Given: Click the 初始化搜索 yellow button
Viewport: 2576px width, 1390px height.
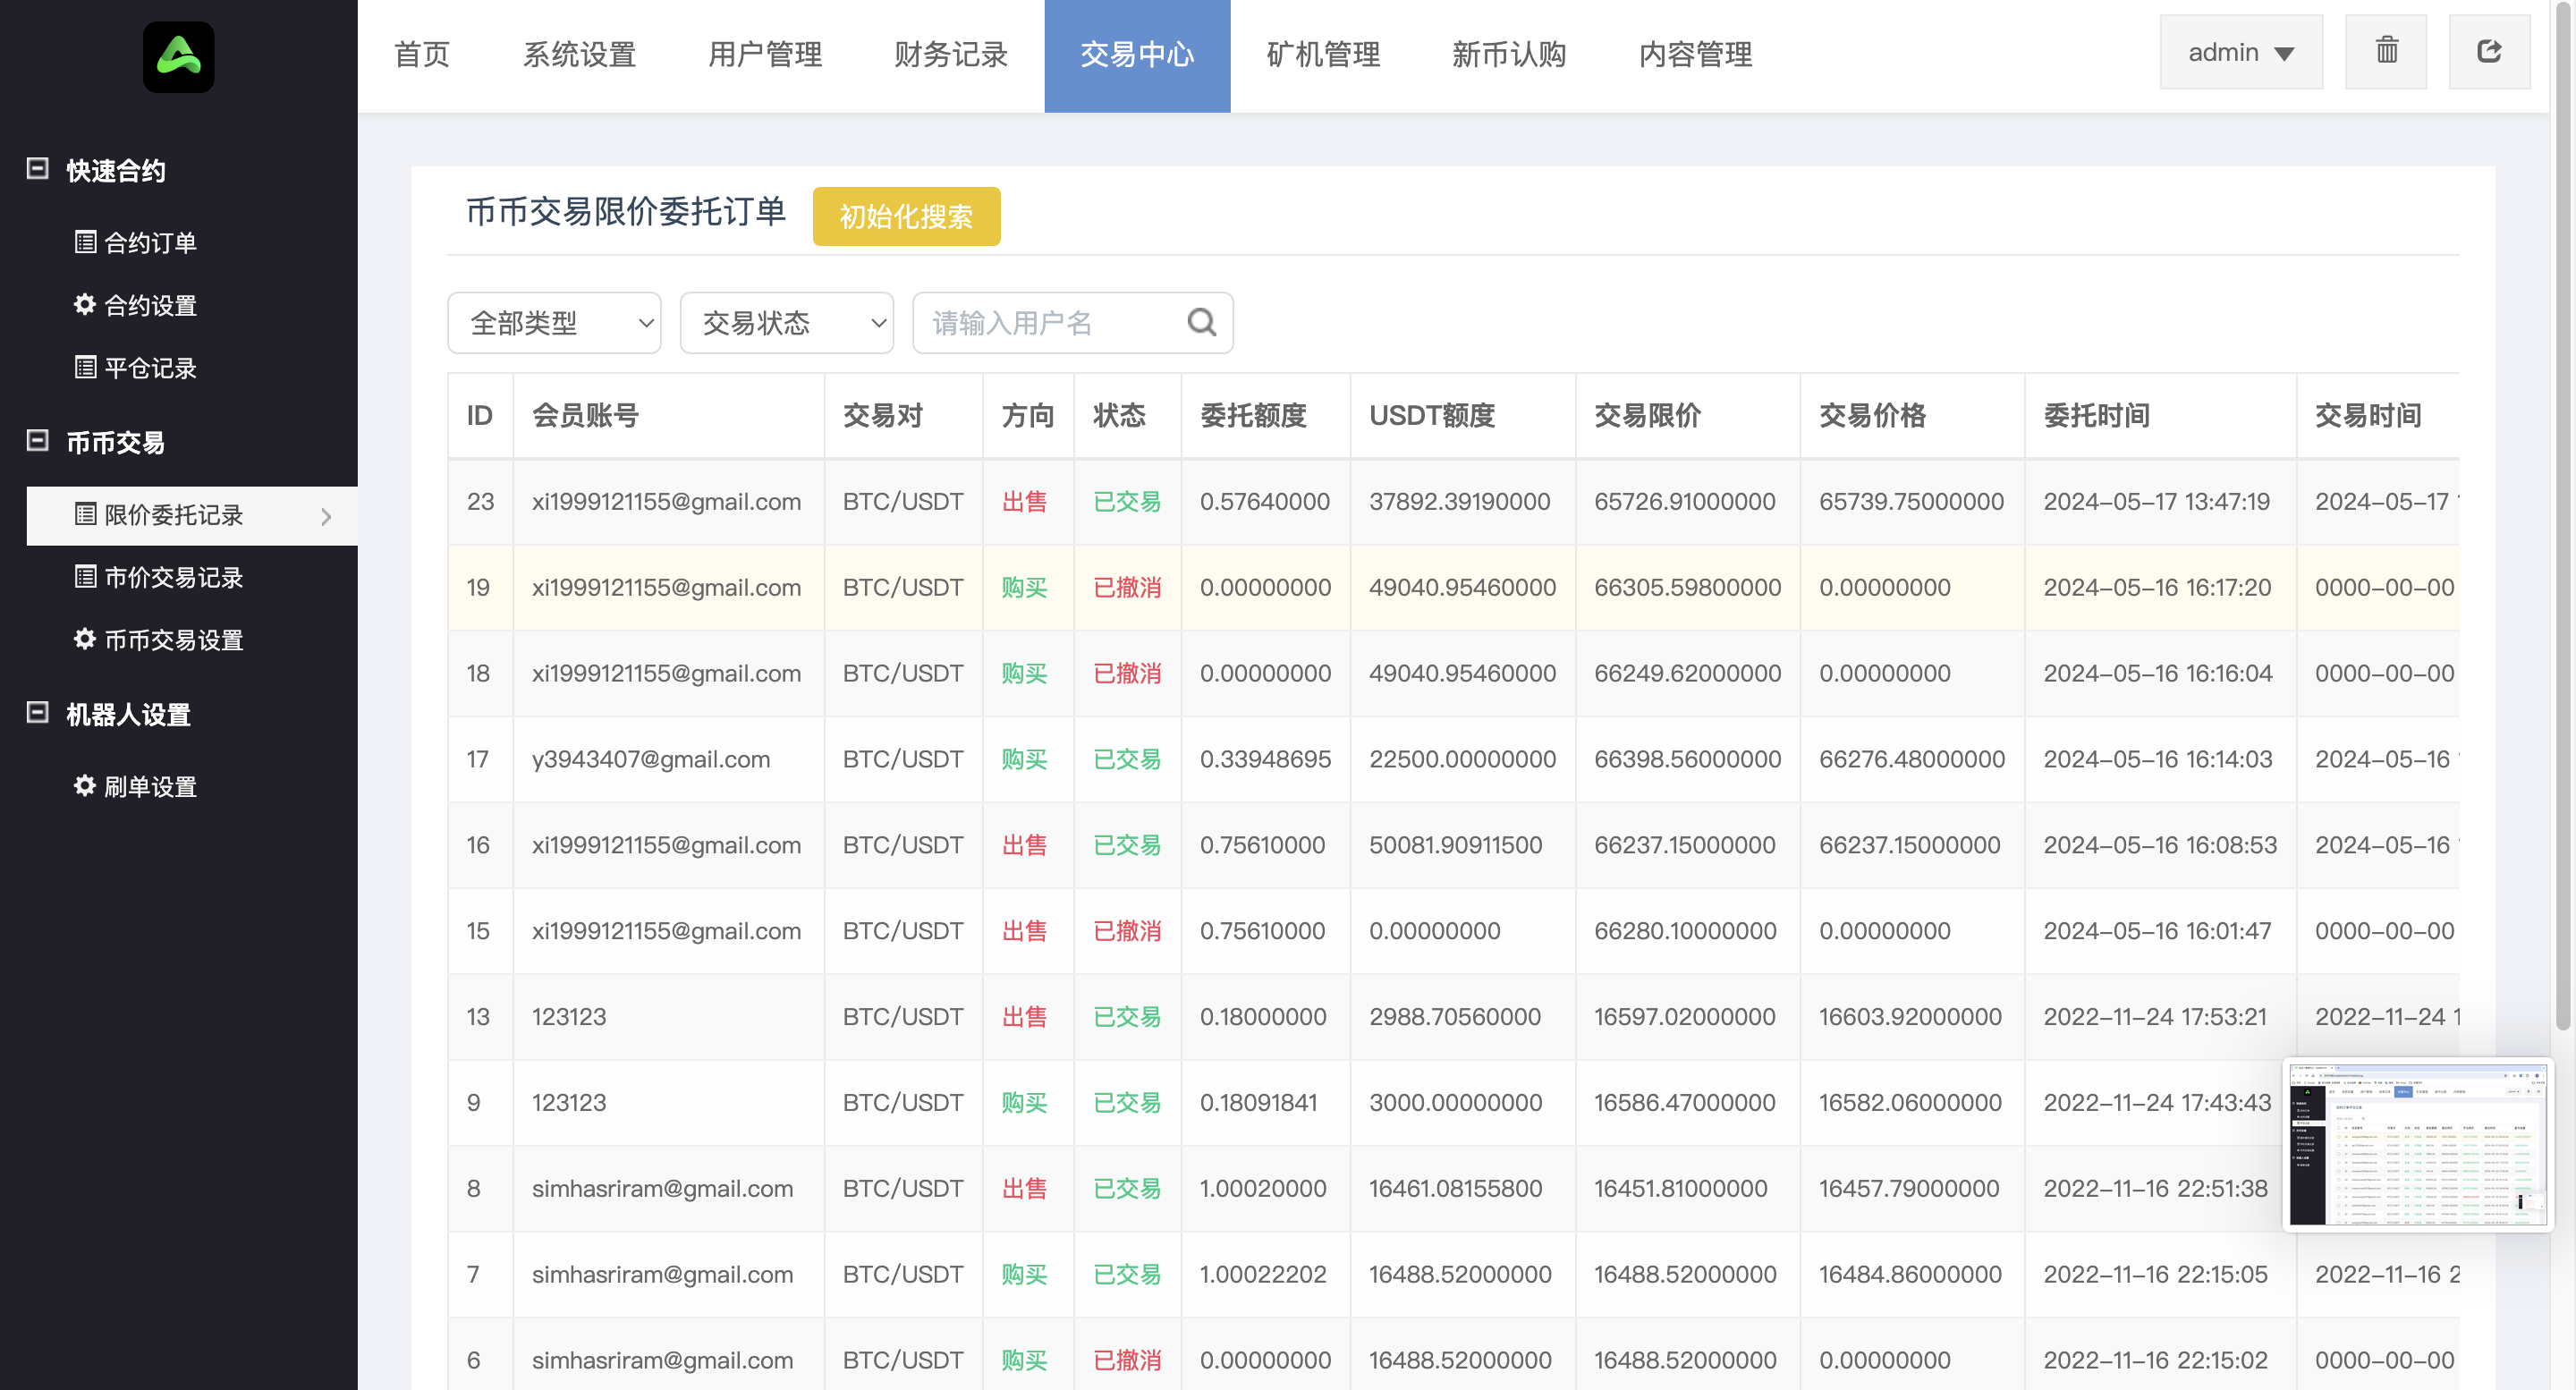Looking at the screenshot, I should 906,216.
